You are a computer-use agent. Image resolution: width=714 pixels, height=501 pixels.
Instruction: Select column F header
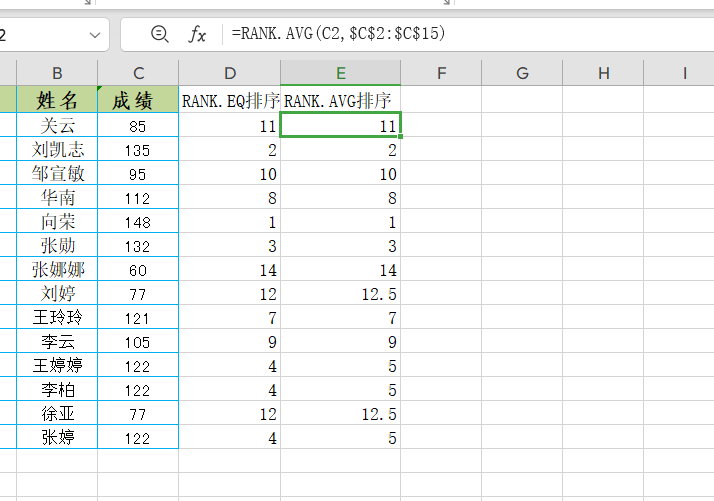(x=441, y=73)
